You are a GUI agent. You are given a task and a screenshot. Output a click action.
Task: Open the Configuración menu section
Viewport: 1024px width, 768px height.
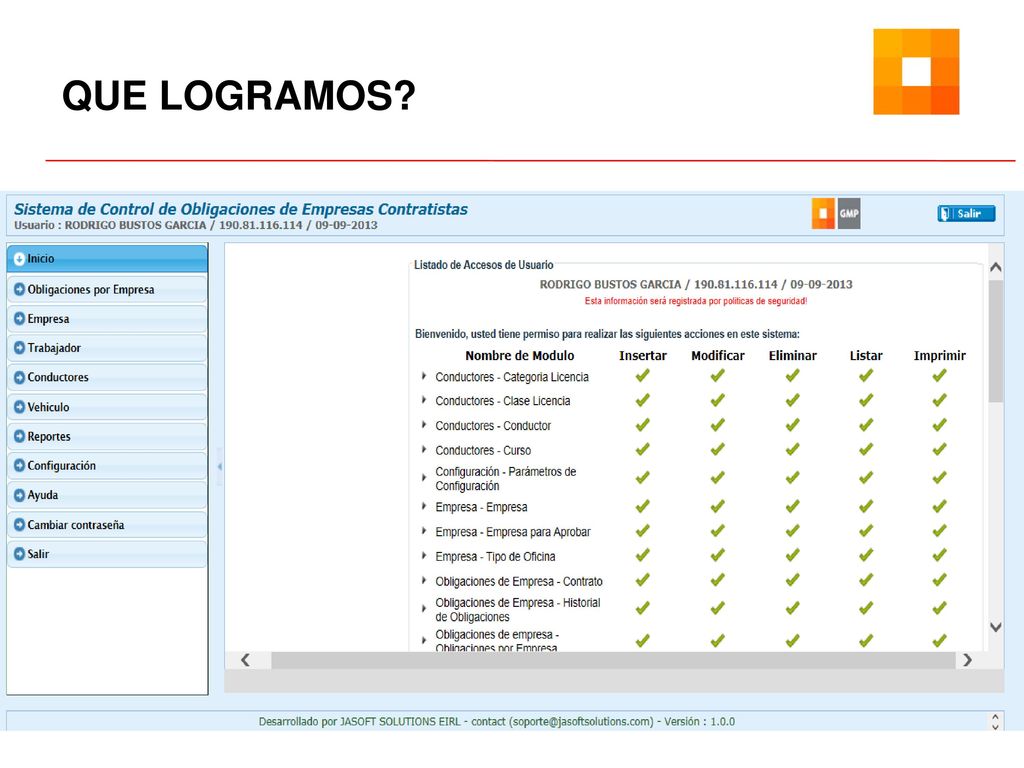tap(107, 466)
